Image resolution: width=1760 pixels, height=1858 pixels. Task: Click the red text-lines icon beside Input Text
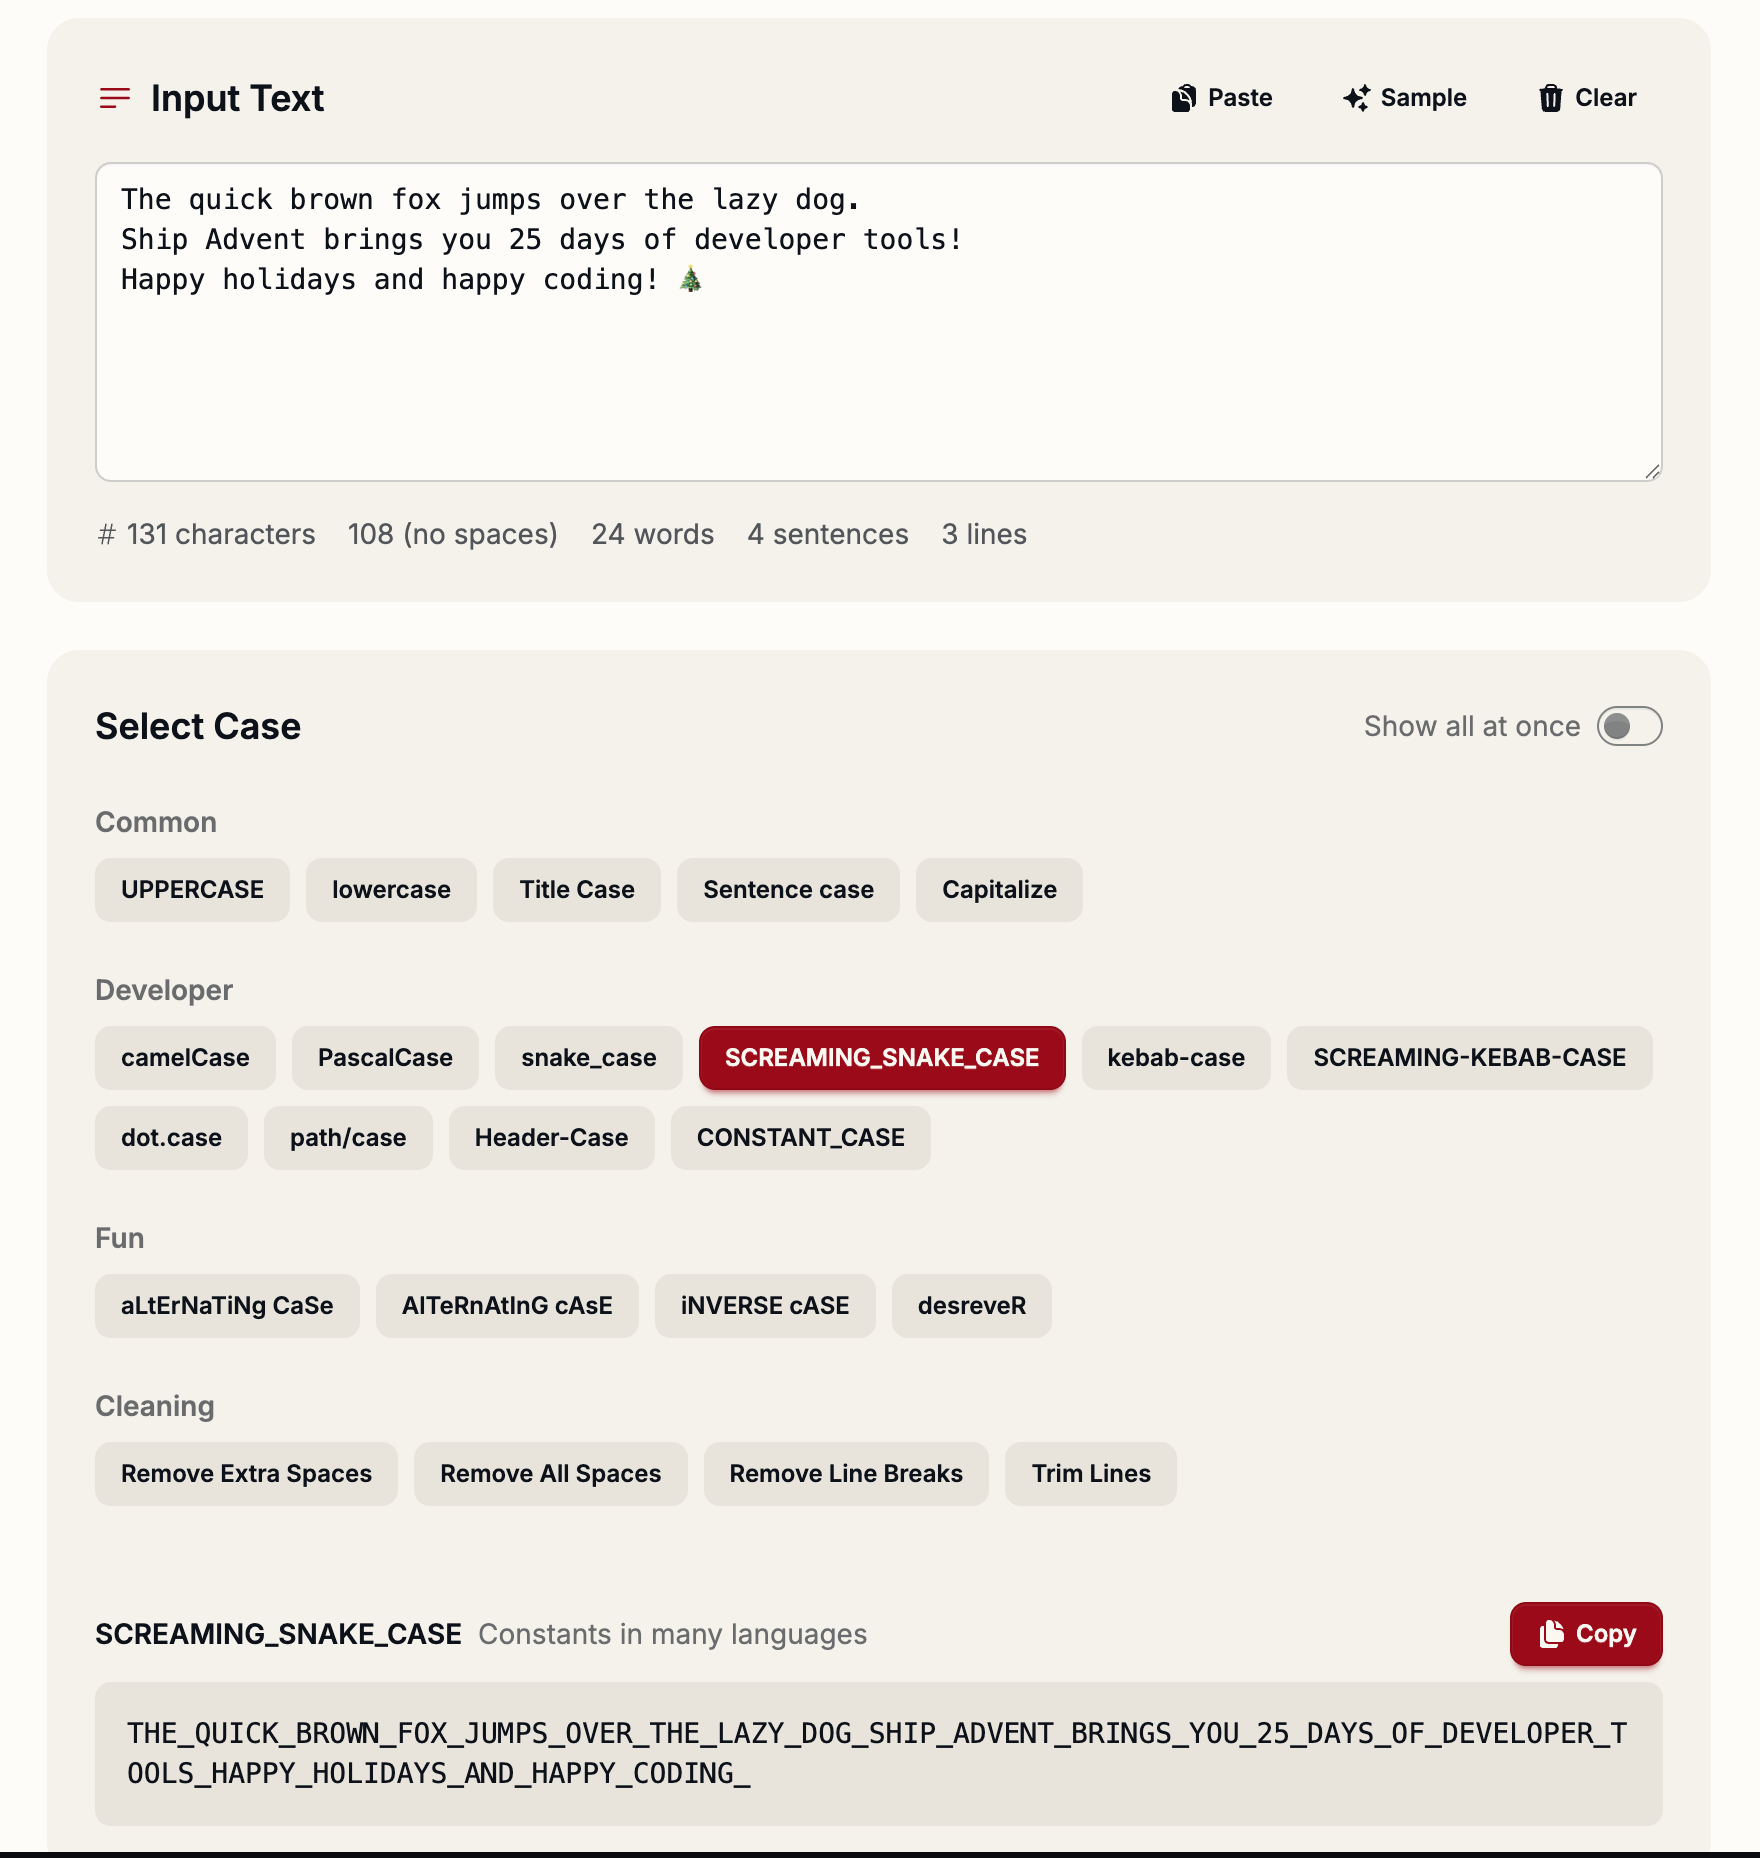point(114,97)
